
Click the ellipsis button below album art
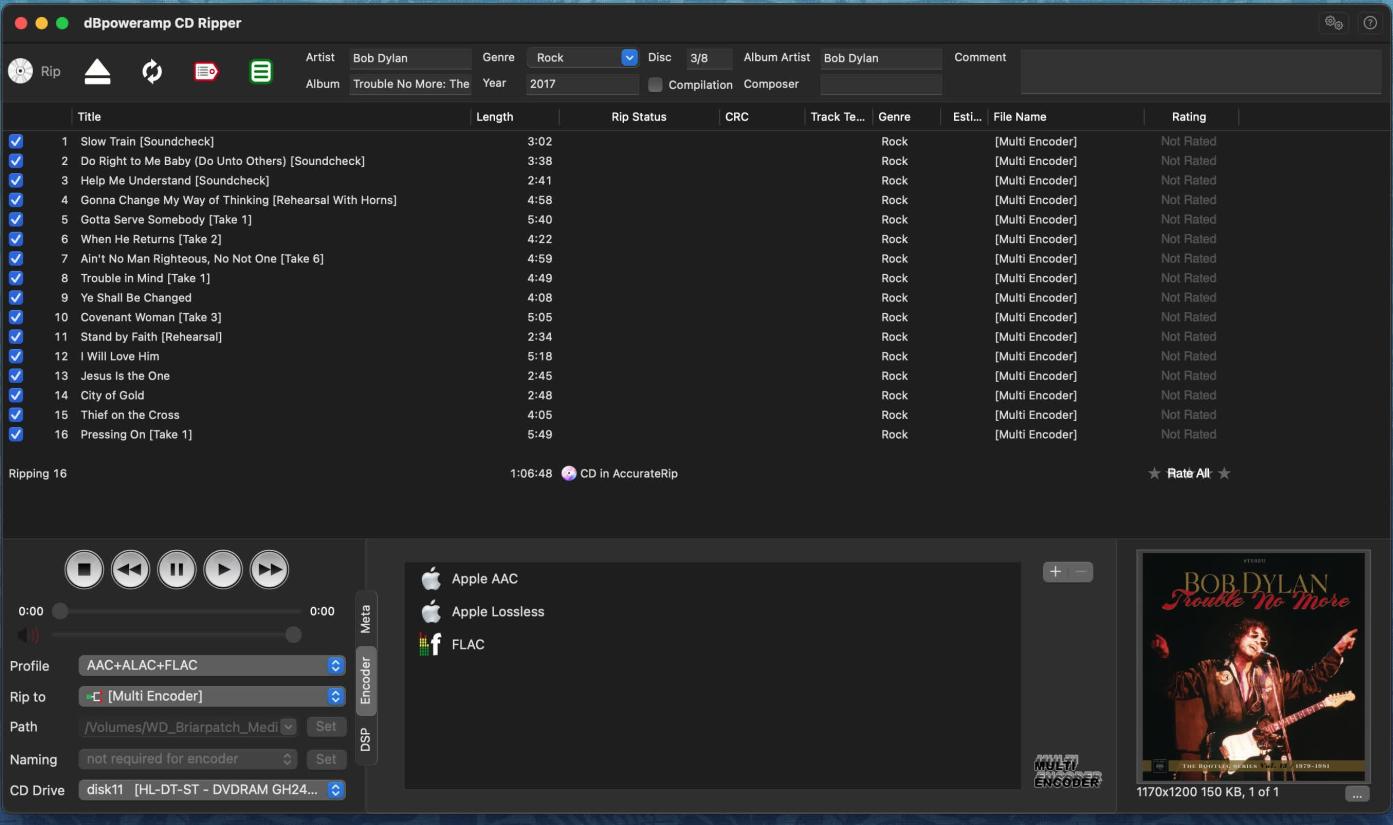(1357, 794)
